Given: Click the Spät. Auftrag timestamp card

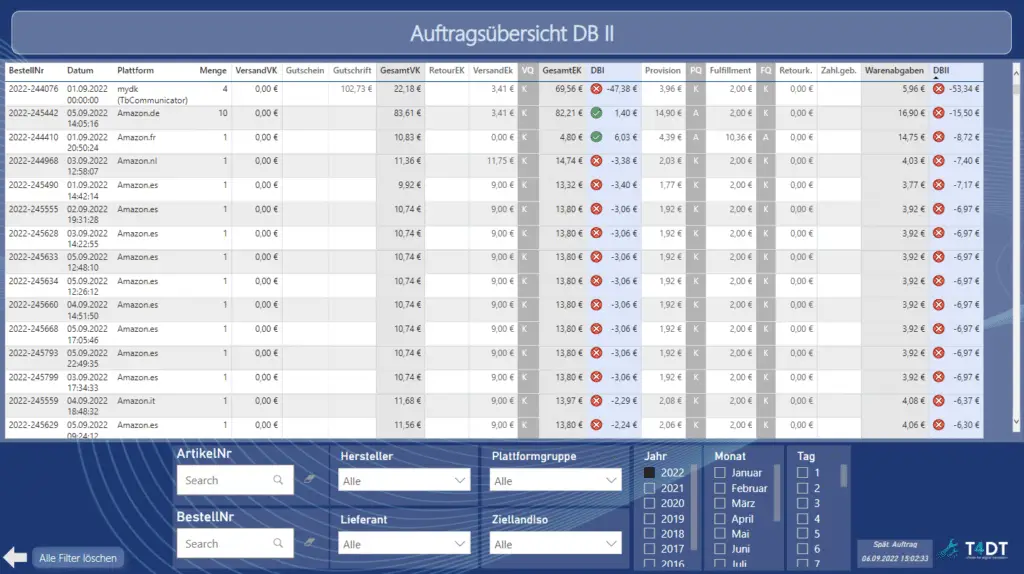Looking at the screenshot, I should pos(895,551).
